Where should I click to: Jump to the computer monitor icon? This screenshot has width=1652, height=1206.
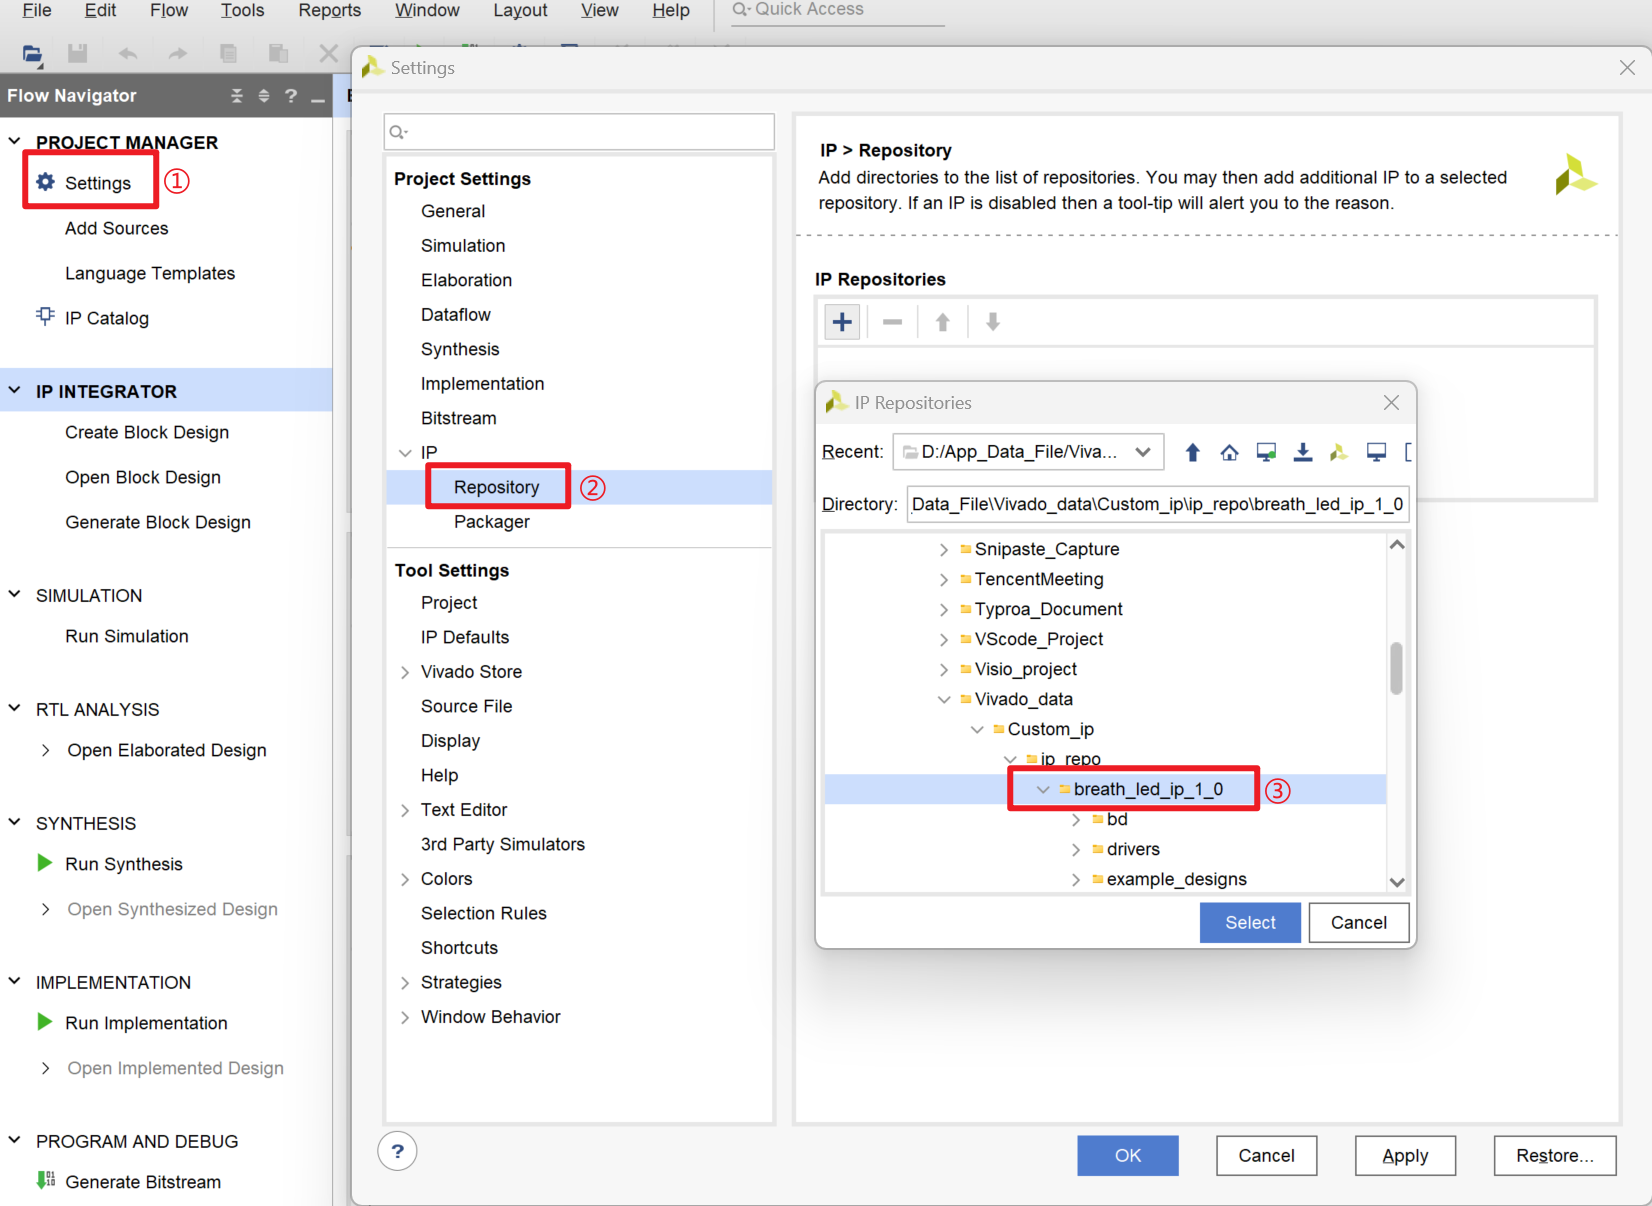tap(1376, 452)
